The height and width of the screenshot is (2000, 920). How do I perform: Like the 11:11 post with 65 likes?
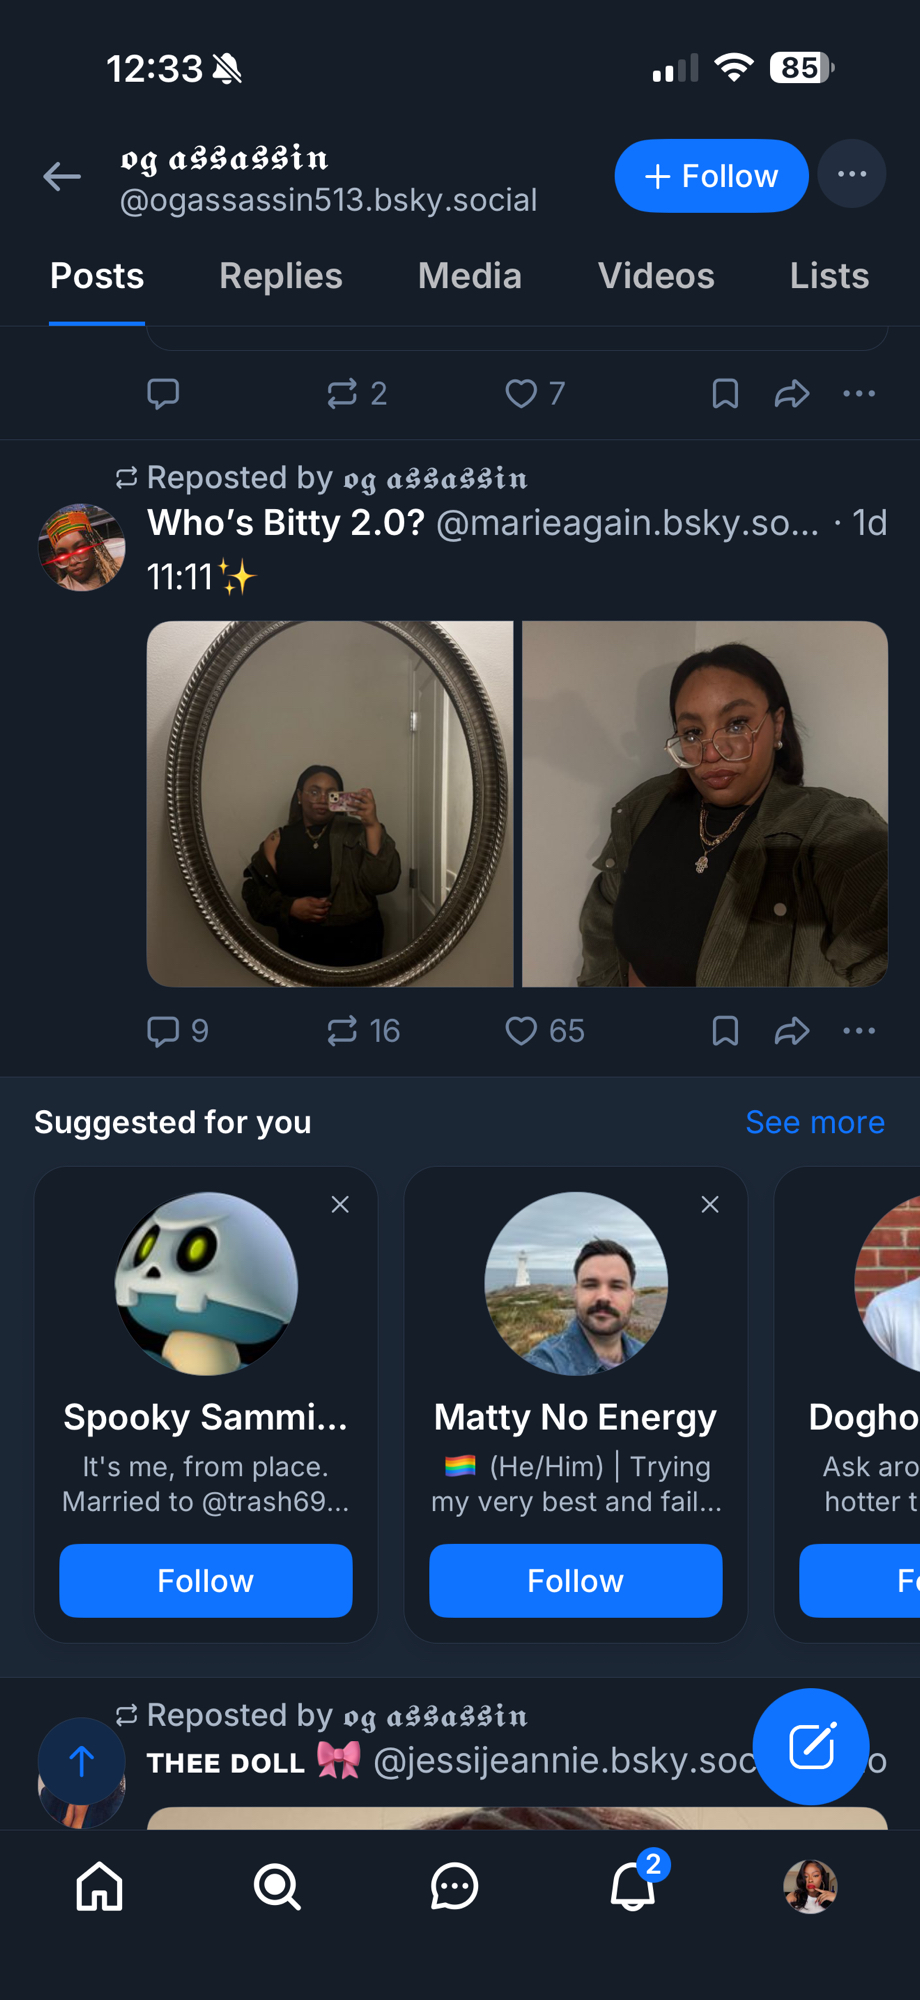(x=521, y=1031)
